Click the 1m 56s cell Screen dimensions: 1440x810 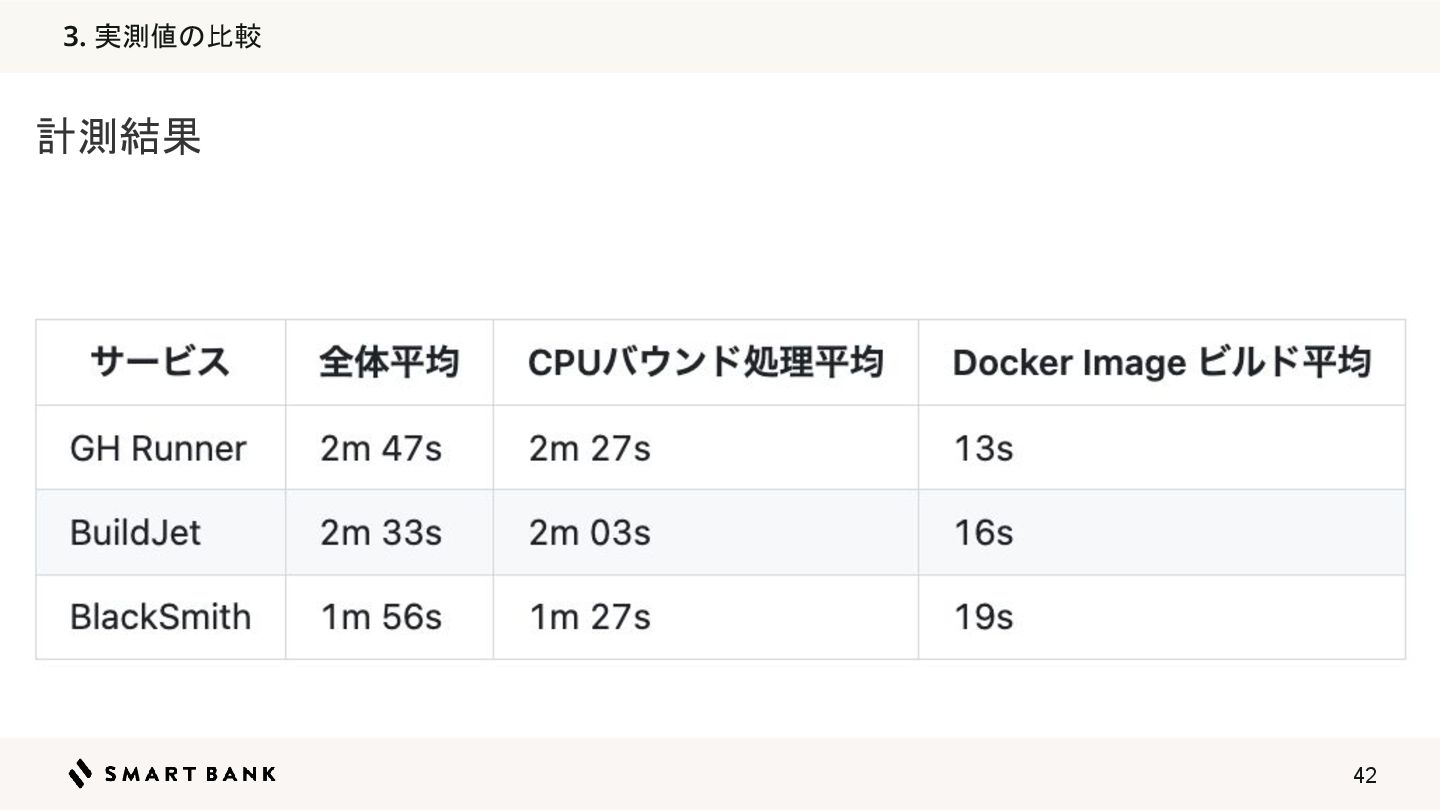381,617
